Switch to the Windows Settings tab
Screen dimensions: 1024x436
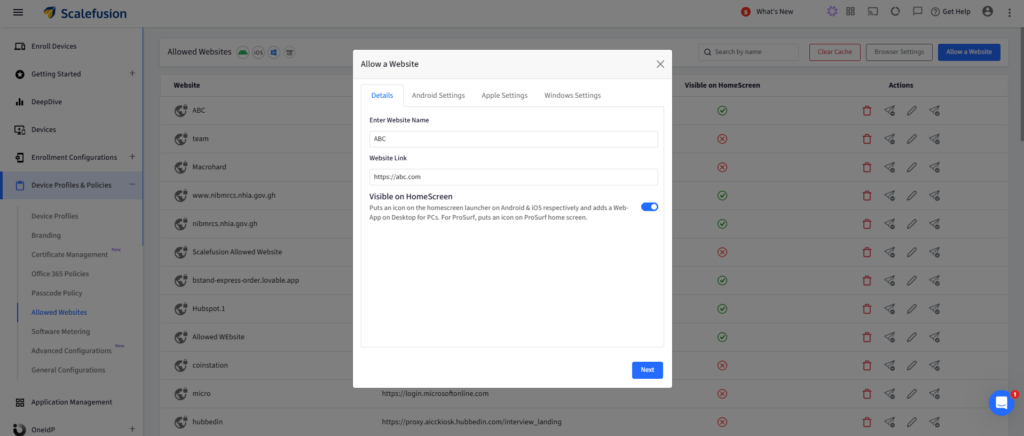click(x=572, y=95)
